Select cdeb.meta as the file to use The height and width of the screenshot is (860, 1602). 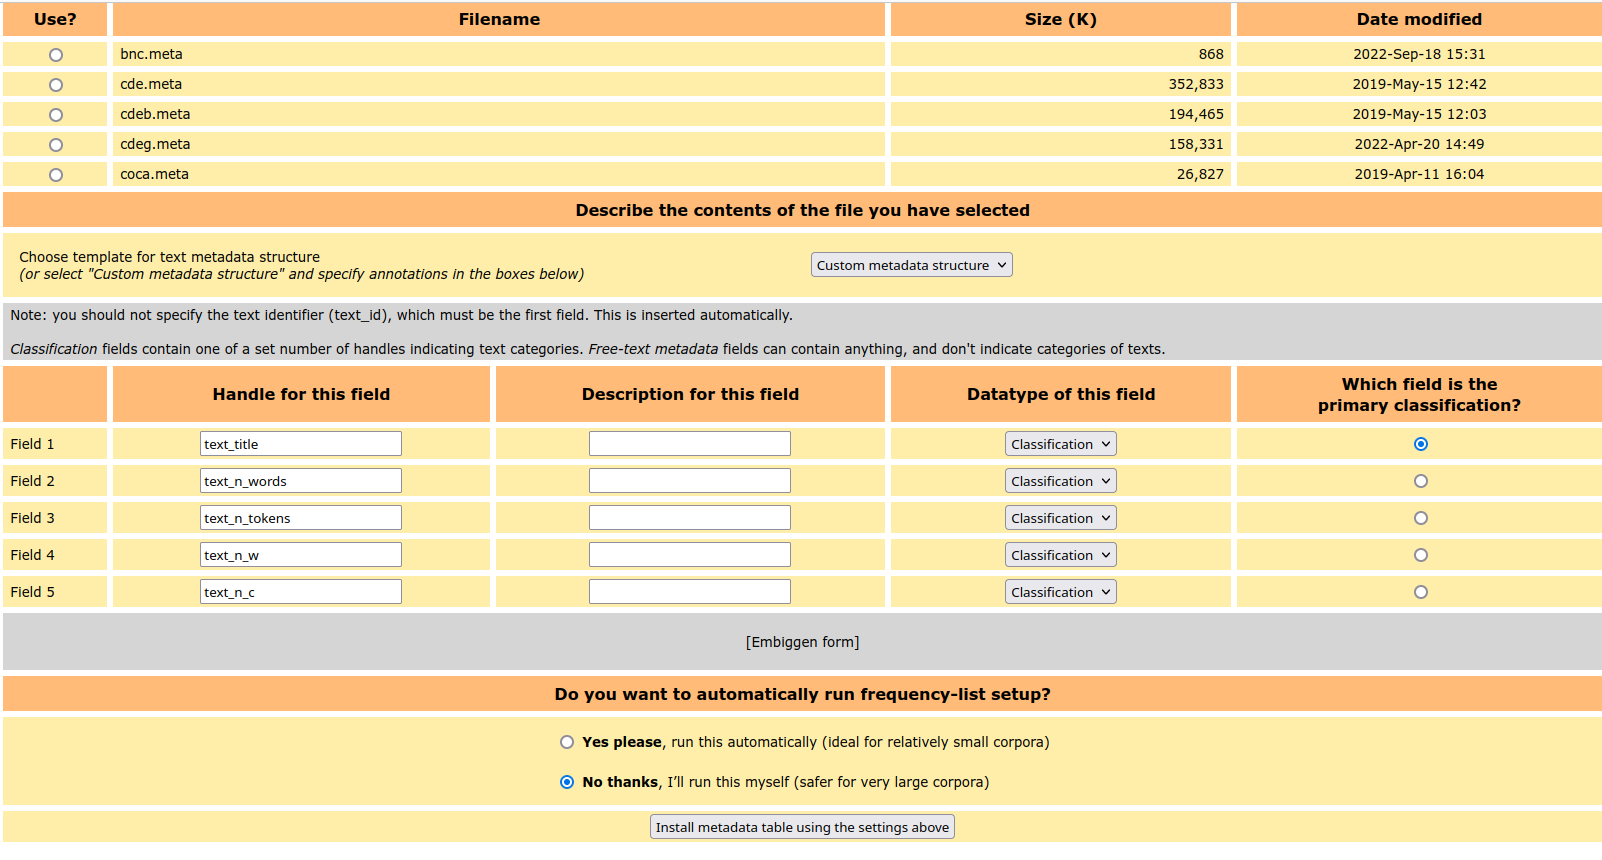pyautogui.click(x=56, y=115)
